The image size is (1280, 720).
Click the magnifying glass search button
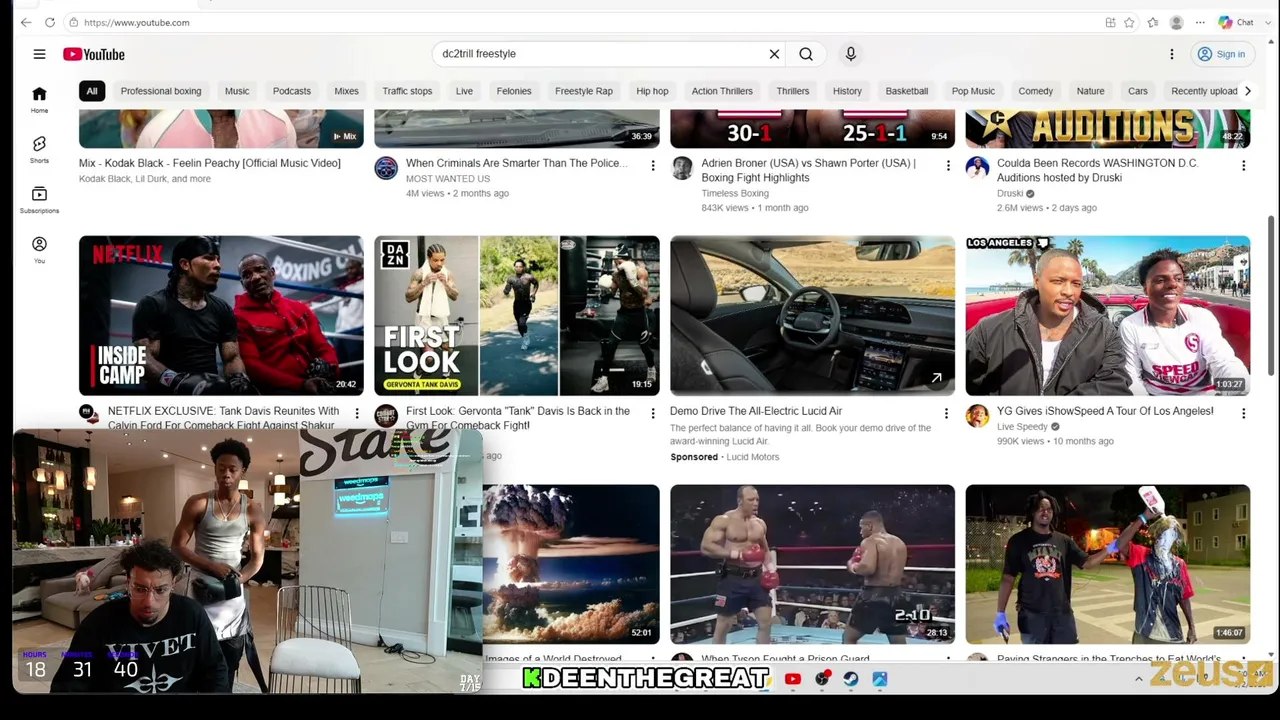(x=806, y=54)
